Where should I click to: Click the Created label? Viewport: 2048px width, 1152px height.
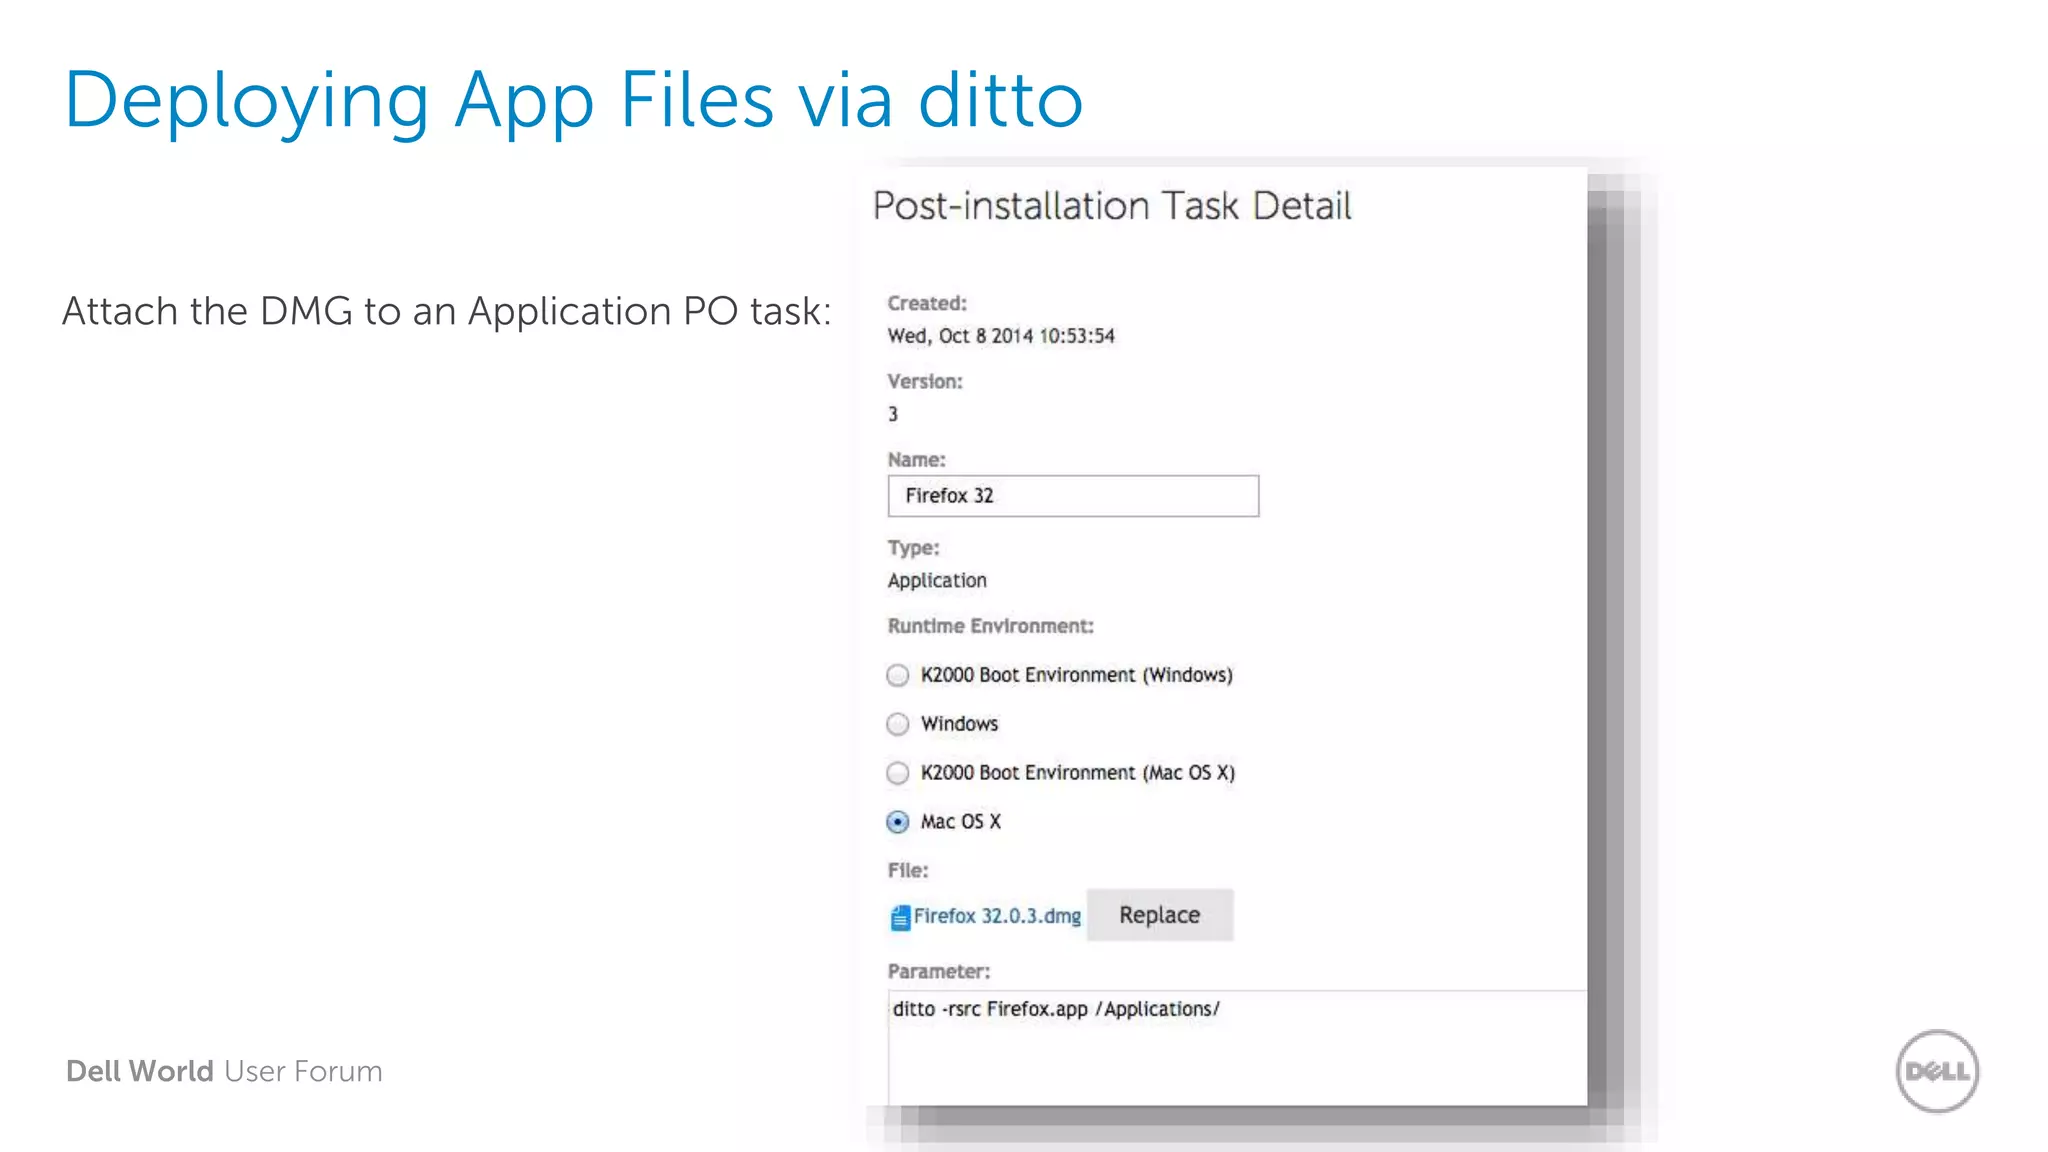927,303
